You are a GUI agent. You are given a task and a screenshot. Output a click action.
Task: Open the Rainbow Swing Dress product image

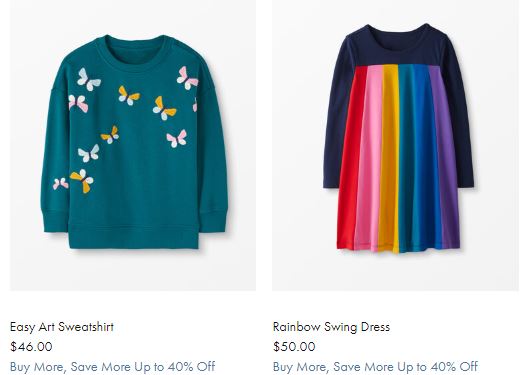click(396, 145)
